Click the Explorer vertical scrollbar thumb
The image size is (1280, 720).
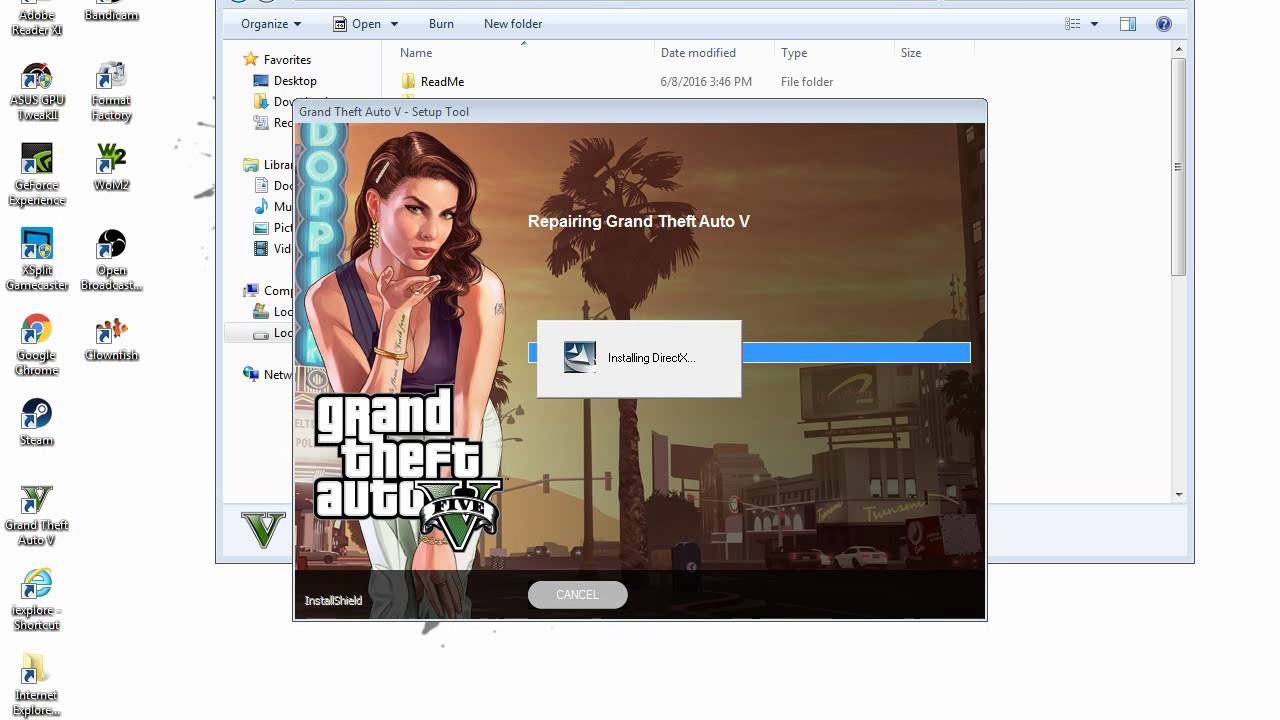1179,167
